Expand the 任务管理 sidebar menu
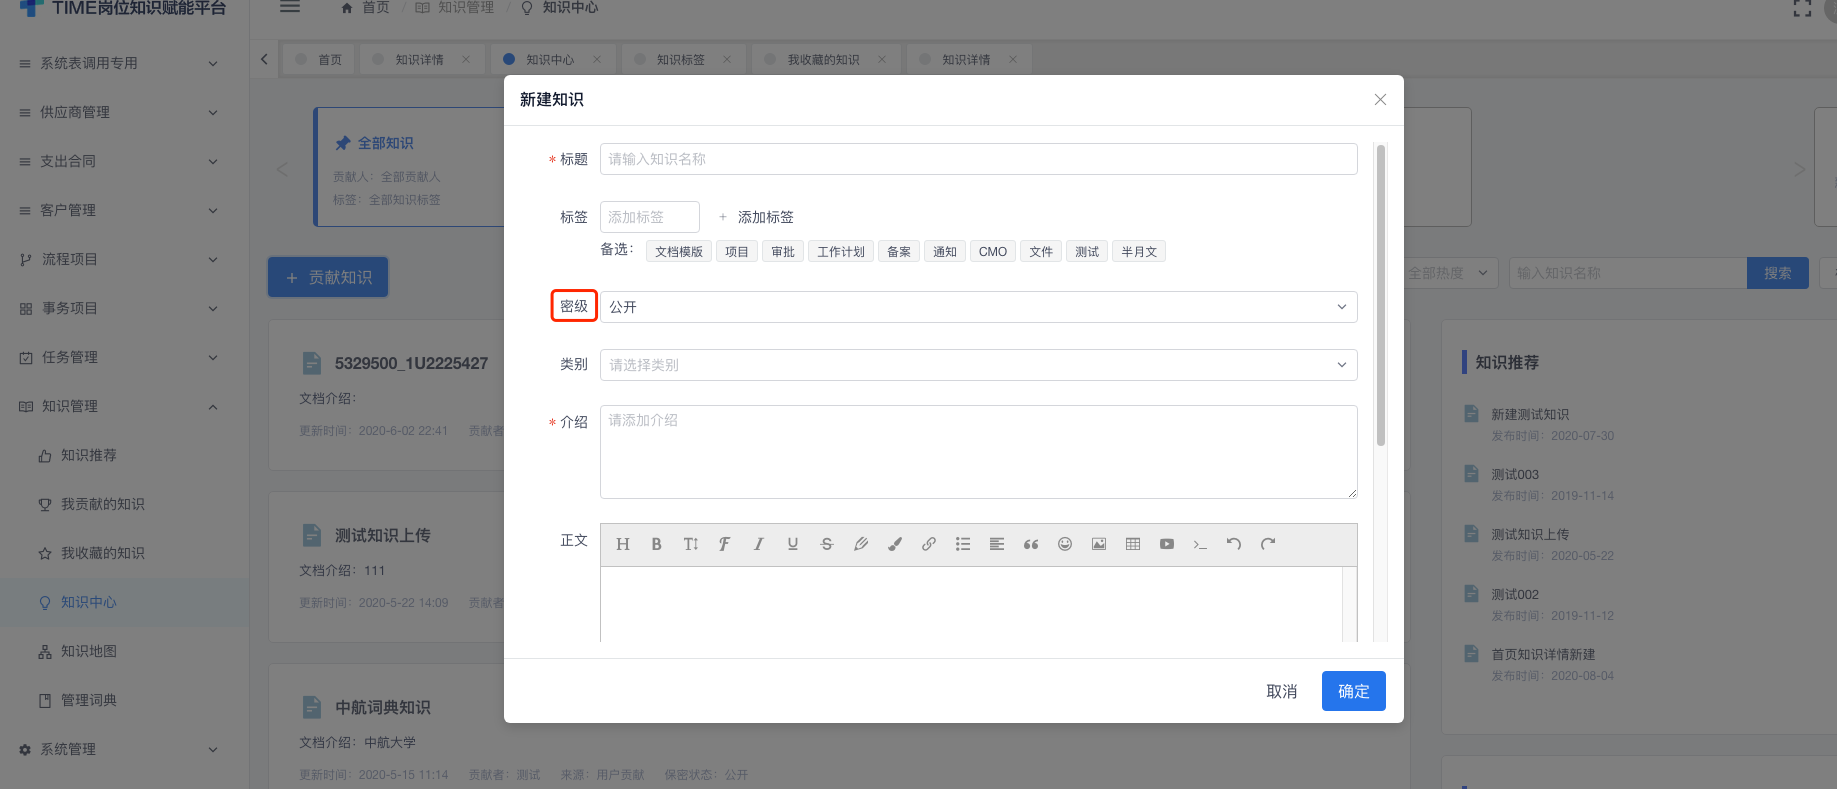The width and height of the screenshot is (1837, 789). click(x=124, y=357)
